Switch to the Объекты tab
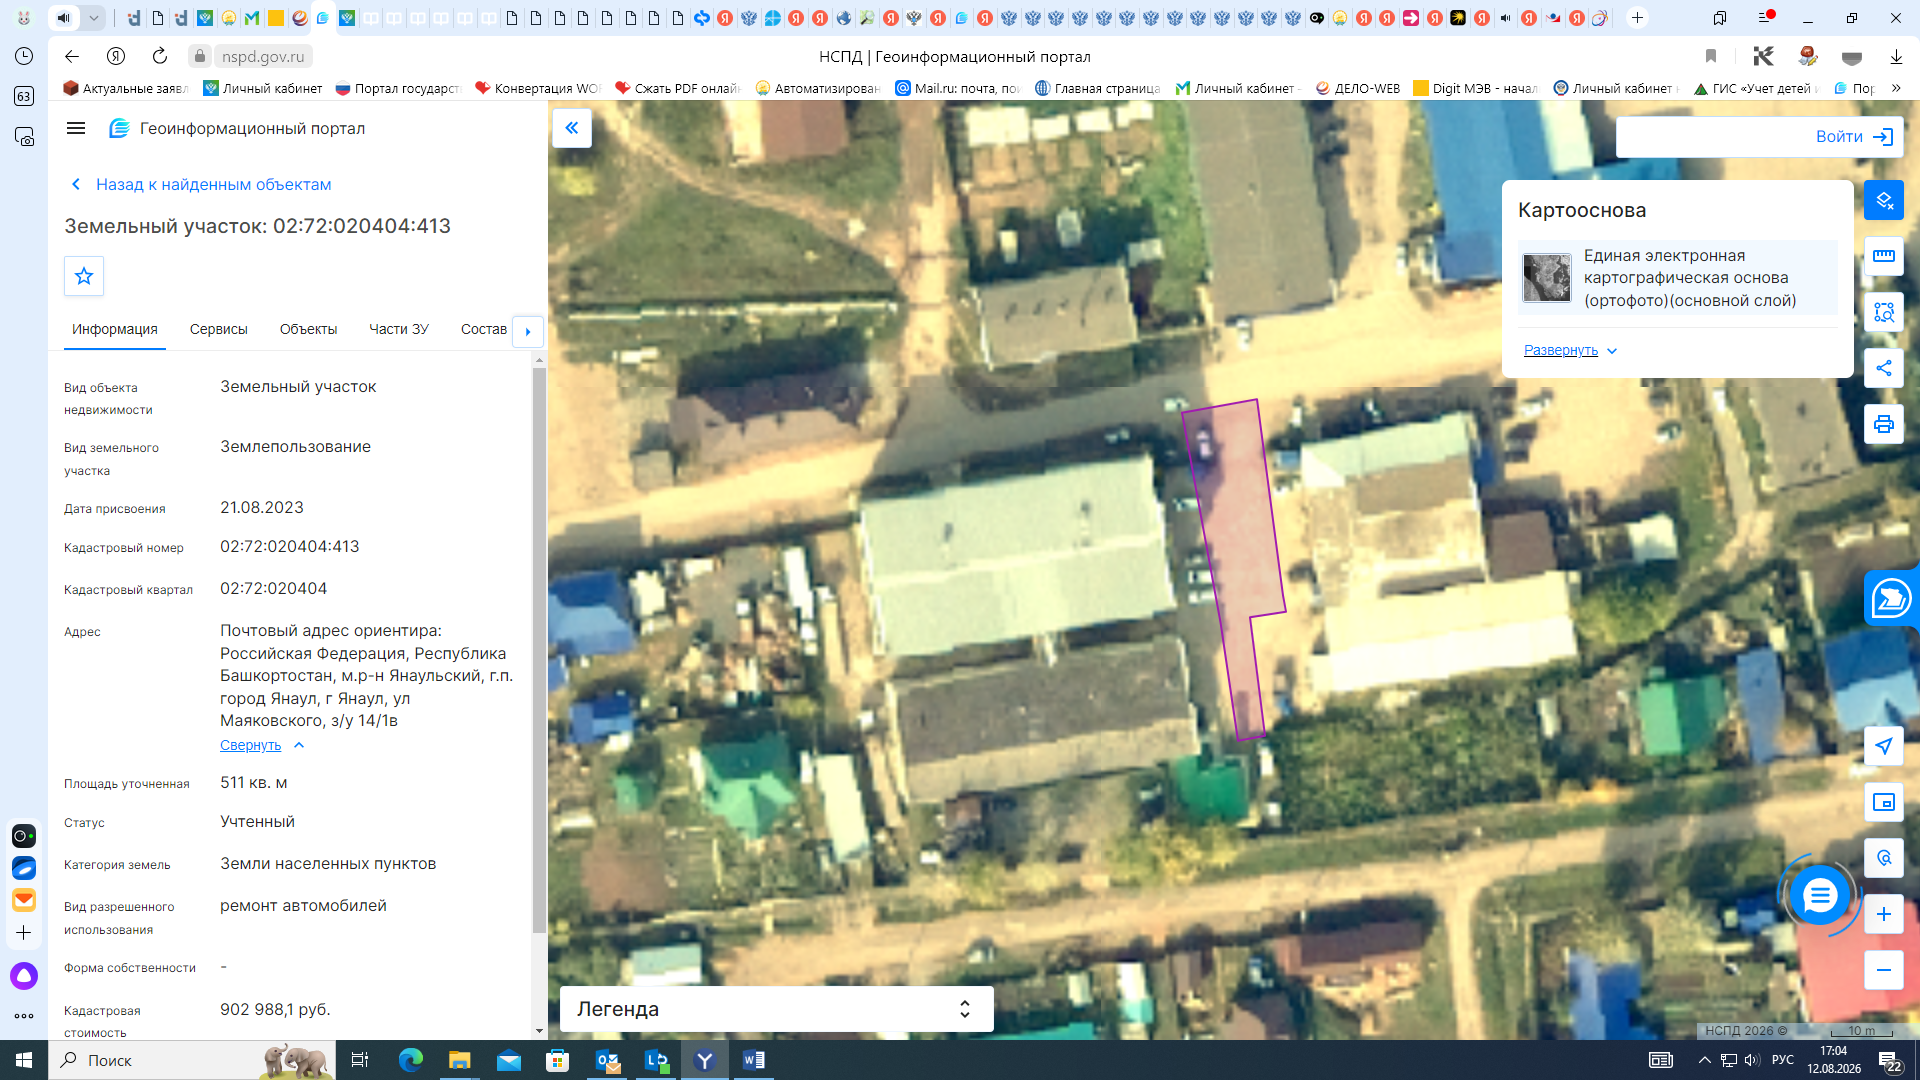Screen dimensions: 1920x1080 click(x=308, y=329)
